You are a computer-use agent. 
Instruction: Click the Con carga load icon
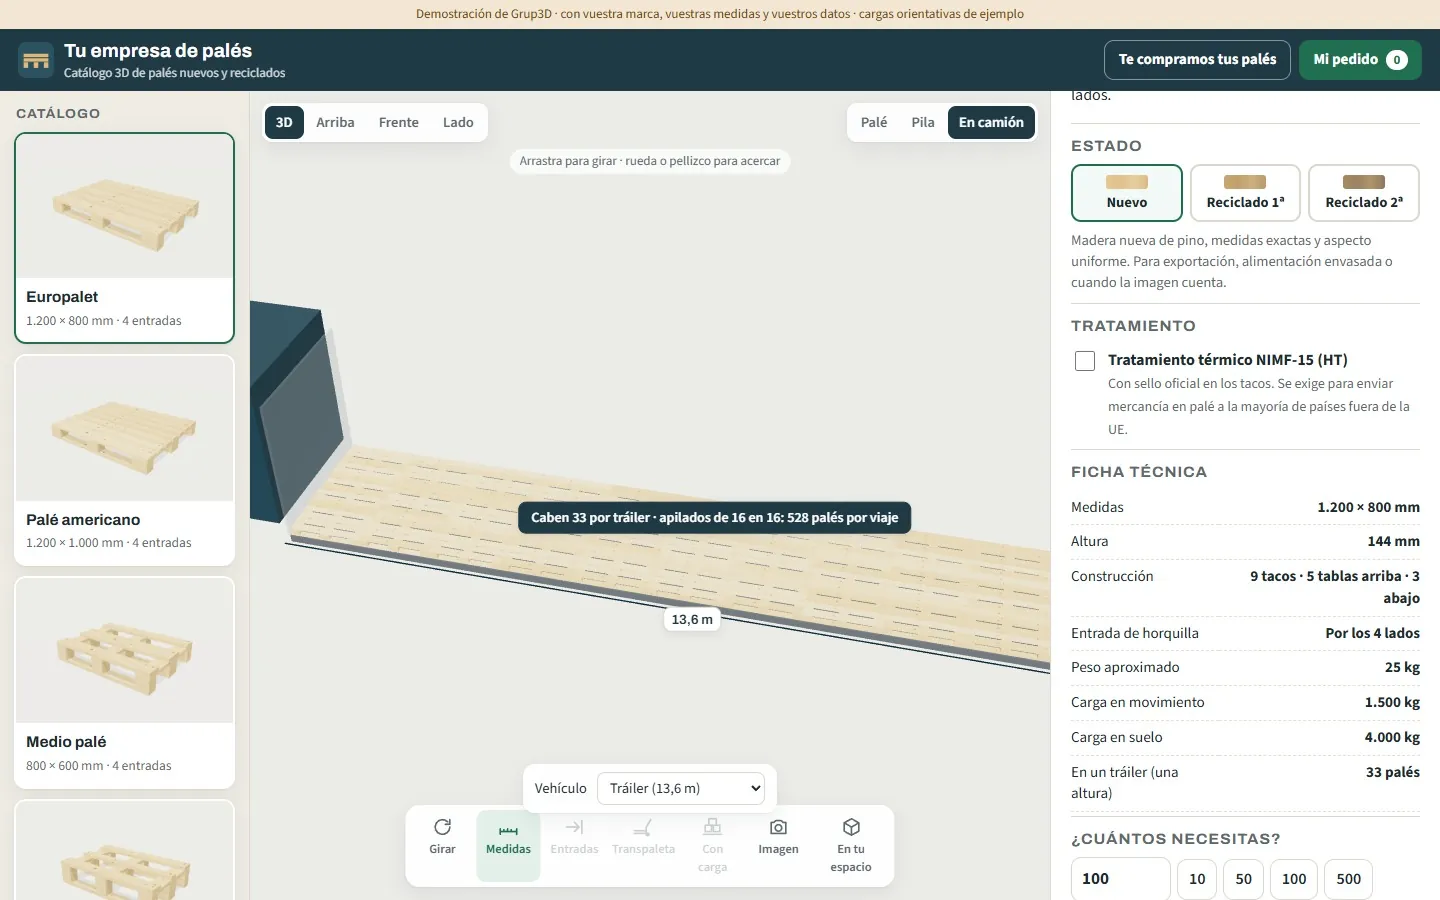712,826
